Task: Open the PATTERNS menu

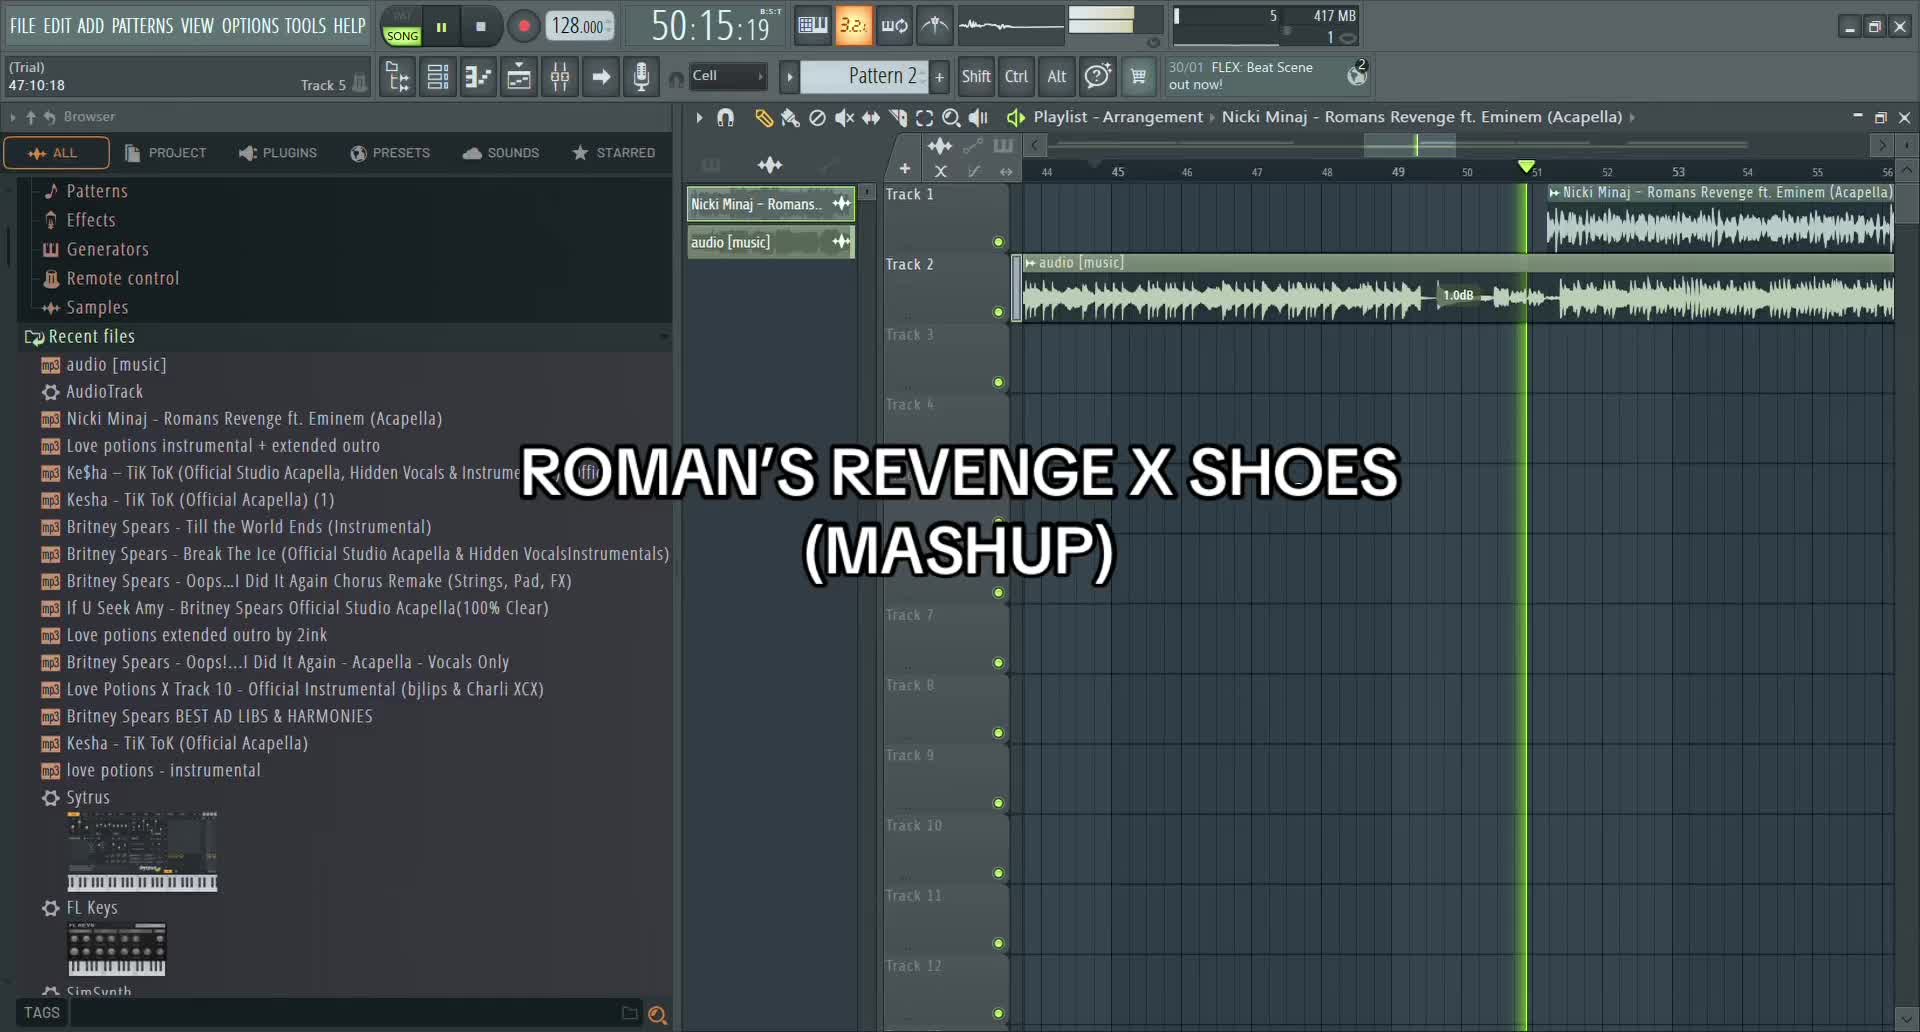Action: pos(142,26)
